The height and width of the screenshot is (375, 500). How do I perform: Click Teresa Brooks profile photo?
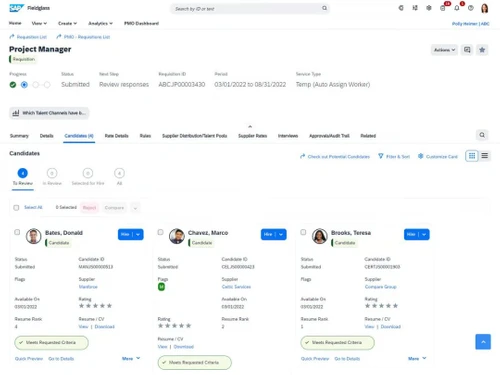click(x=320, y=236)
